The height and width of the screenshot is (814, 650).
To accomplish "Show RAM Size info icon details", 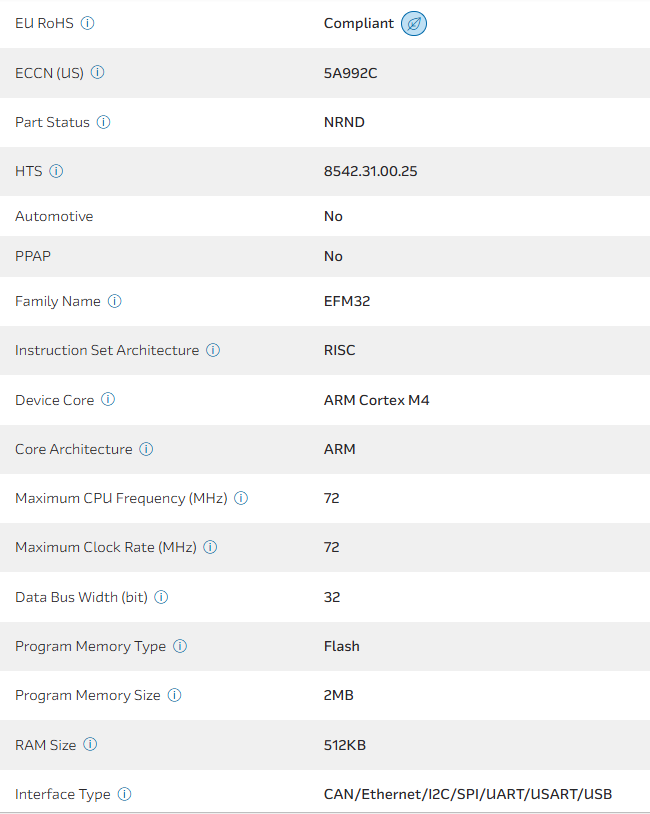I will pos(90,744).
